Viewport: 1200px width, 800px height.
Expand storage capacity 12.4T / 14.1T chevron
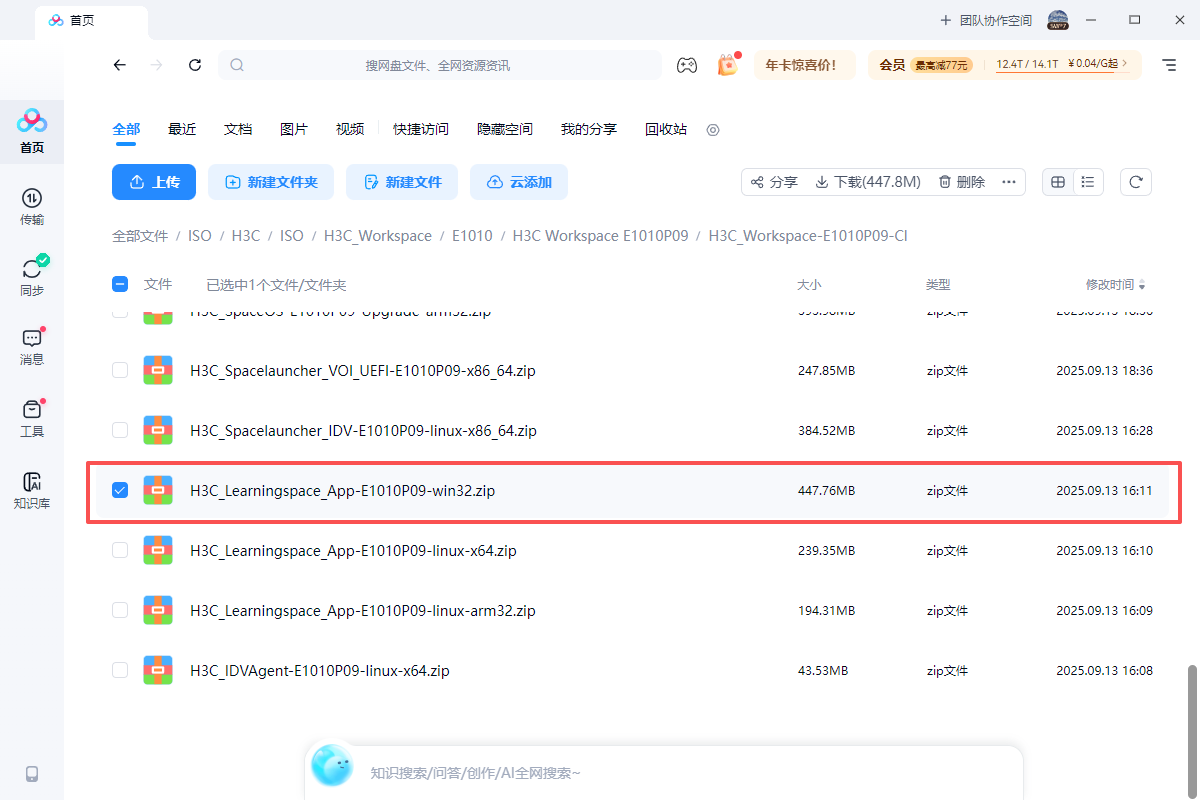(1125, 64)
